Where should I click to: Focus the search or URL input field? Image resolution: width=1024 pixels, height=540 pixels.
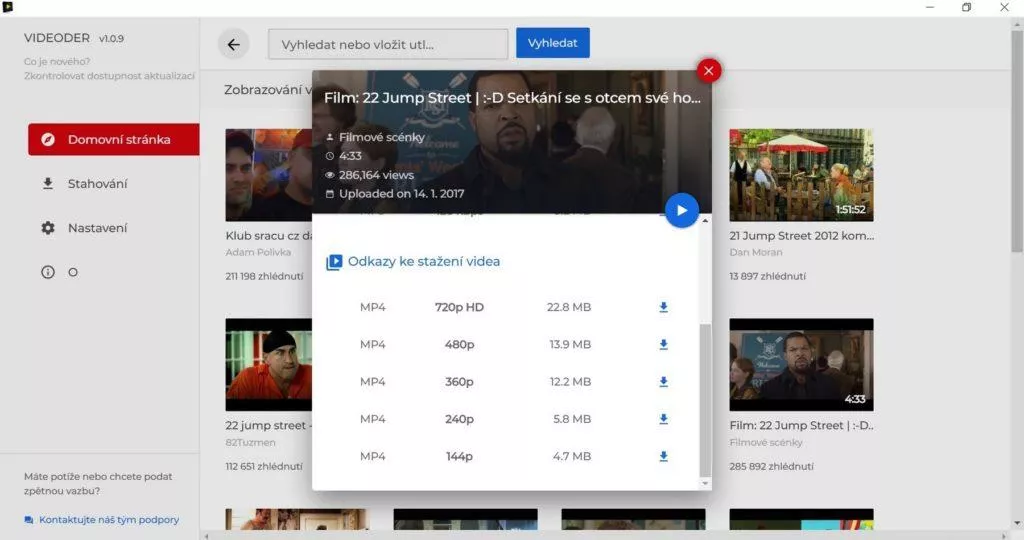[388, 44]
